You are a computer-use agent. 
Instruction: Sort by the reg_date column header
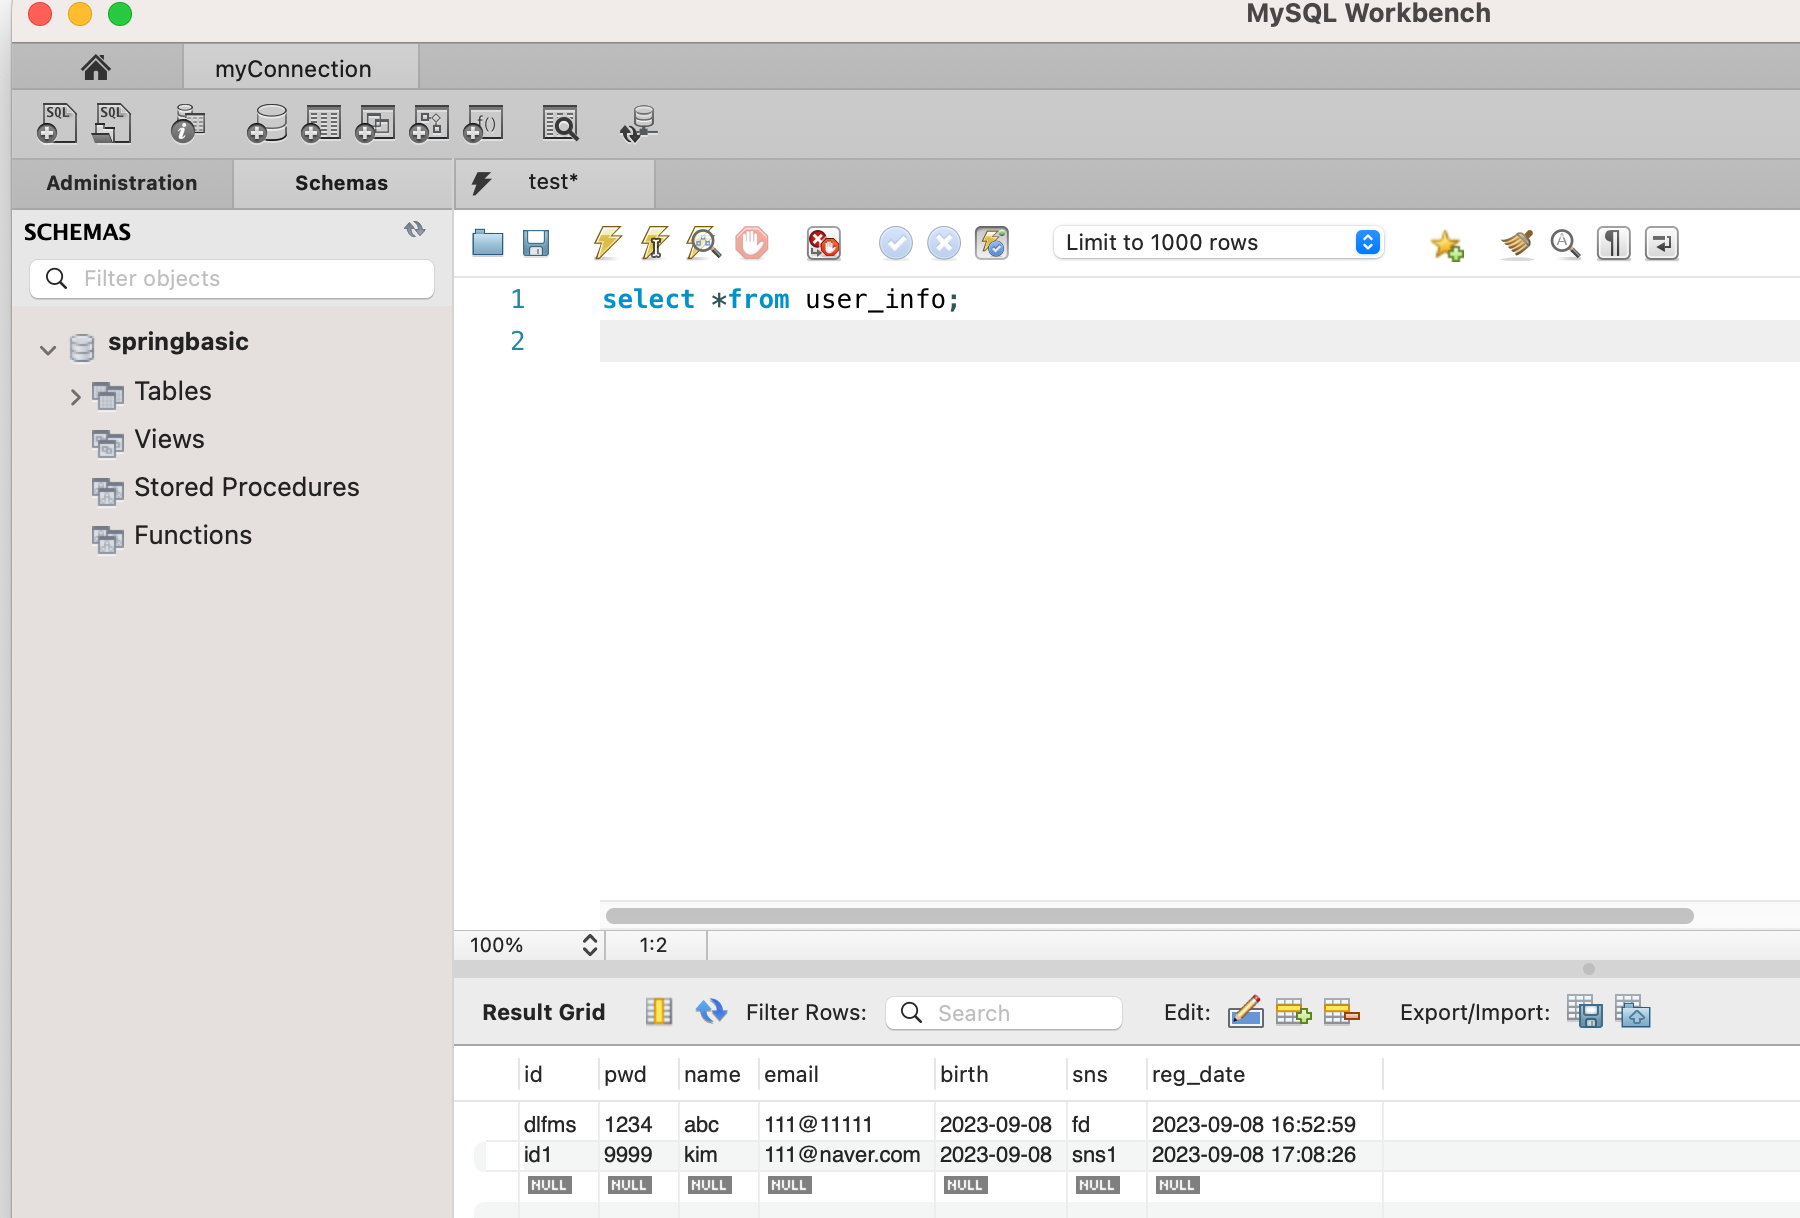[1264, 1074]
